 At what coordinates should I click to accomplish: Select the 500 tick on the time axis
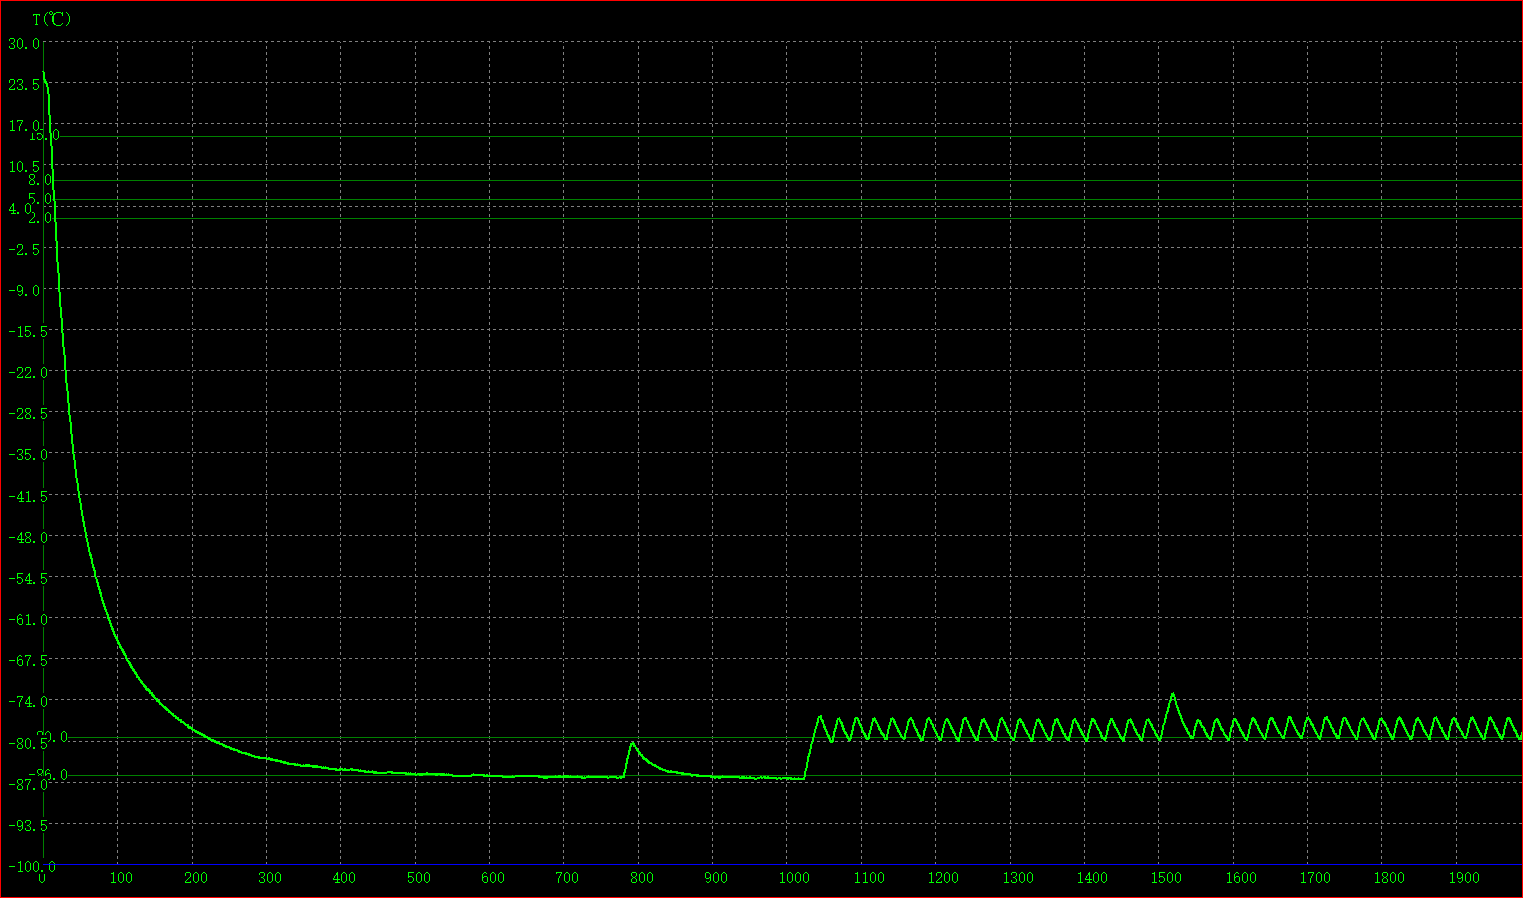pyautogui.click(x=418, y=878)
